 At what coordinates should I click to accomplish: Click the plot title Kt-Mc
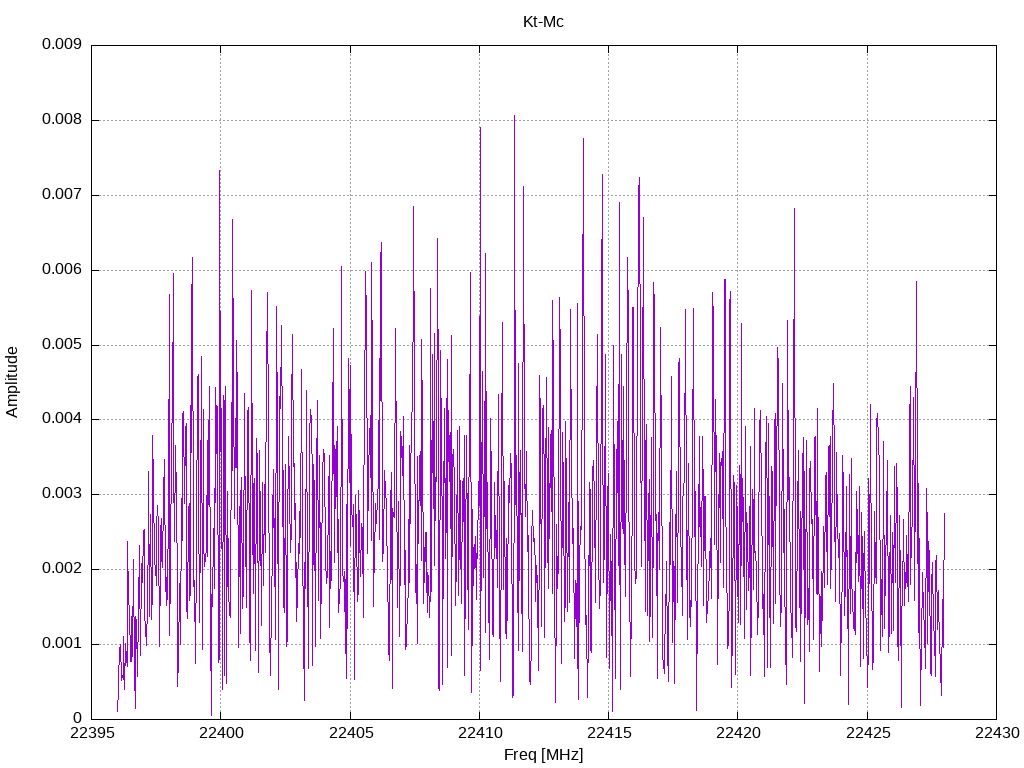click(x=543, y=22)
